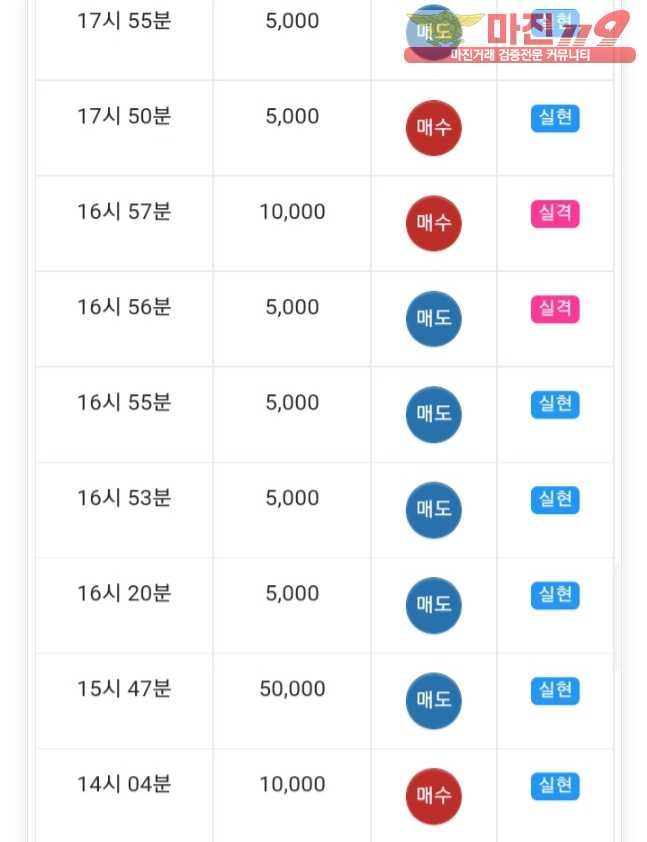Click the pink 실격 badge in the 16시 57분 row
The width and height of the screenshot is (647, 842).
point(555,213)
